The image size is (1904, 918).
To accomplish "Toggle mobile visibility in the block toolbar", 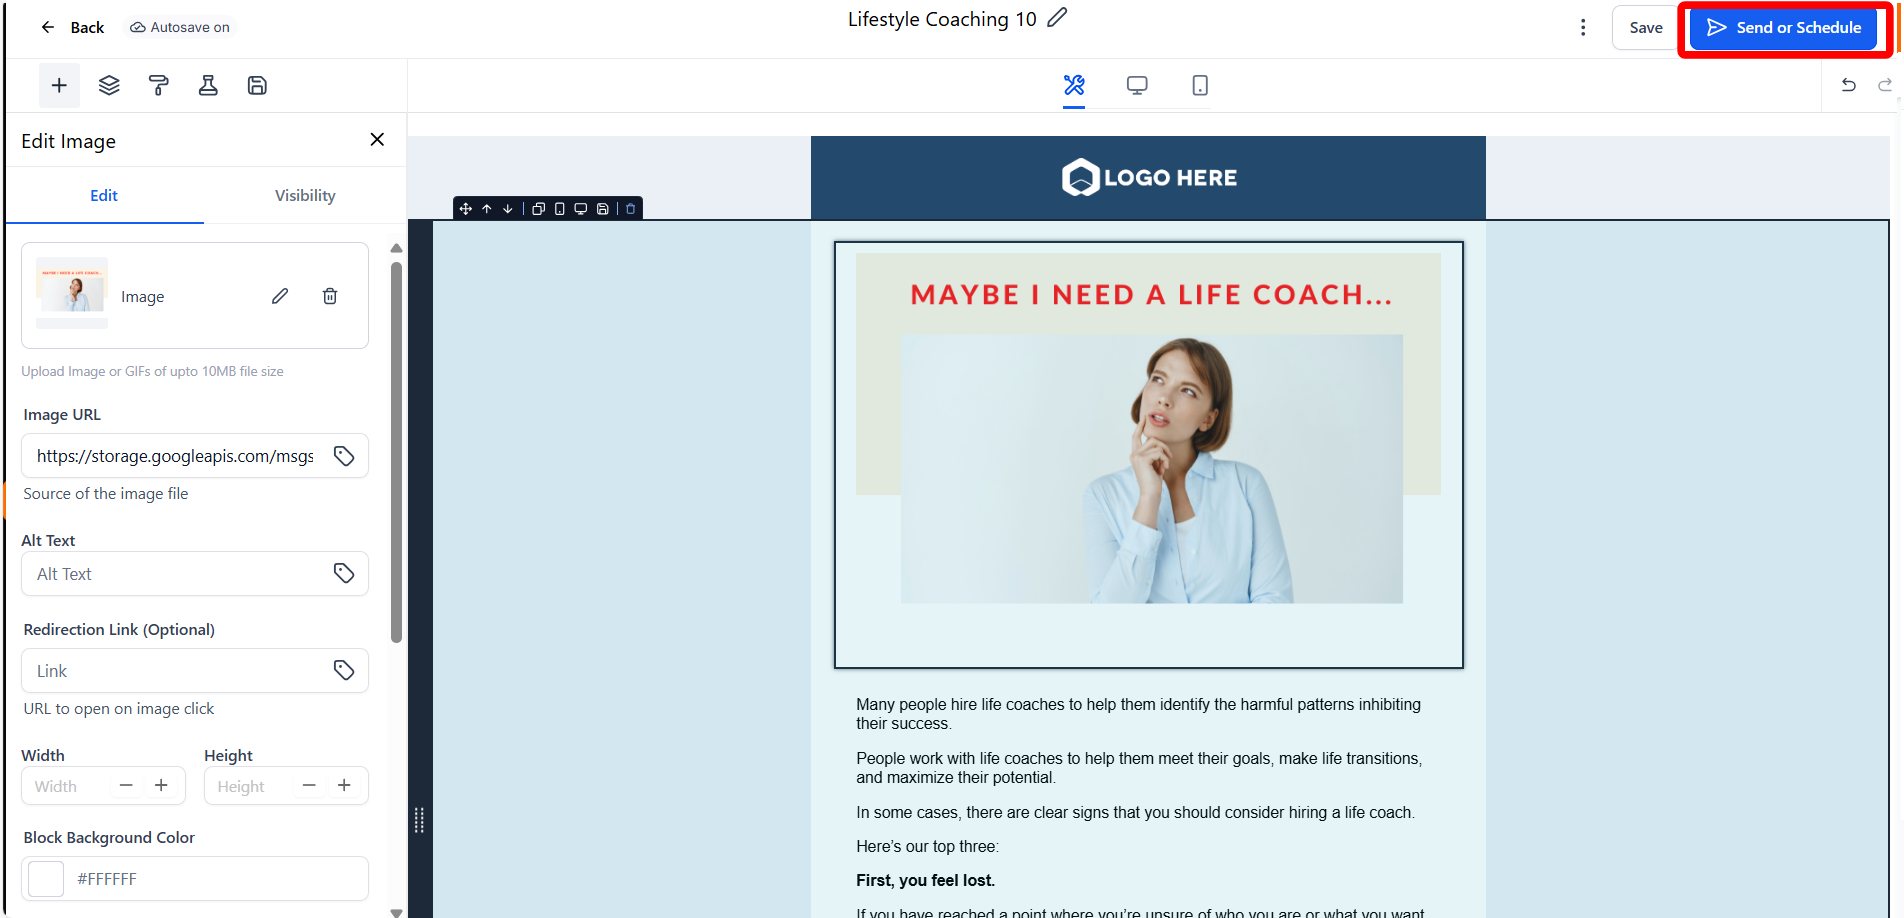I will pyautogui.click(x=559, y=209).
